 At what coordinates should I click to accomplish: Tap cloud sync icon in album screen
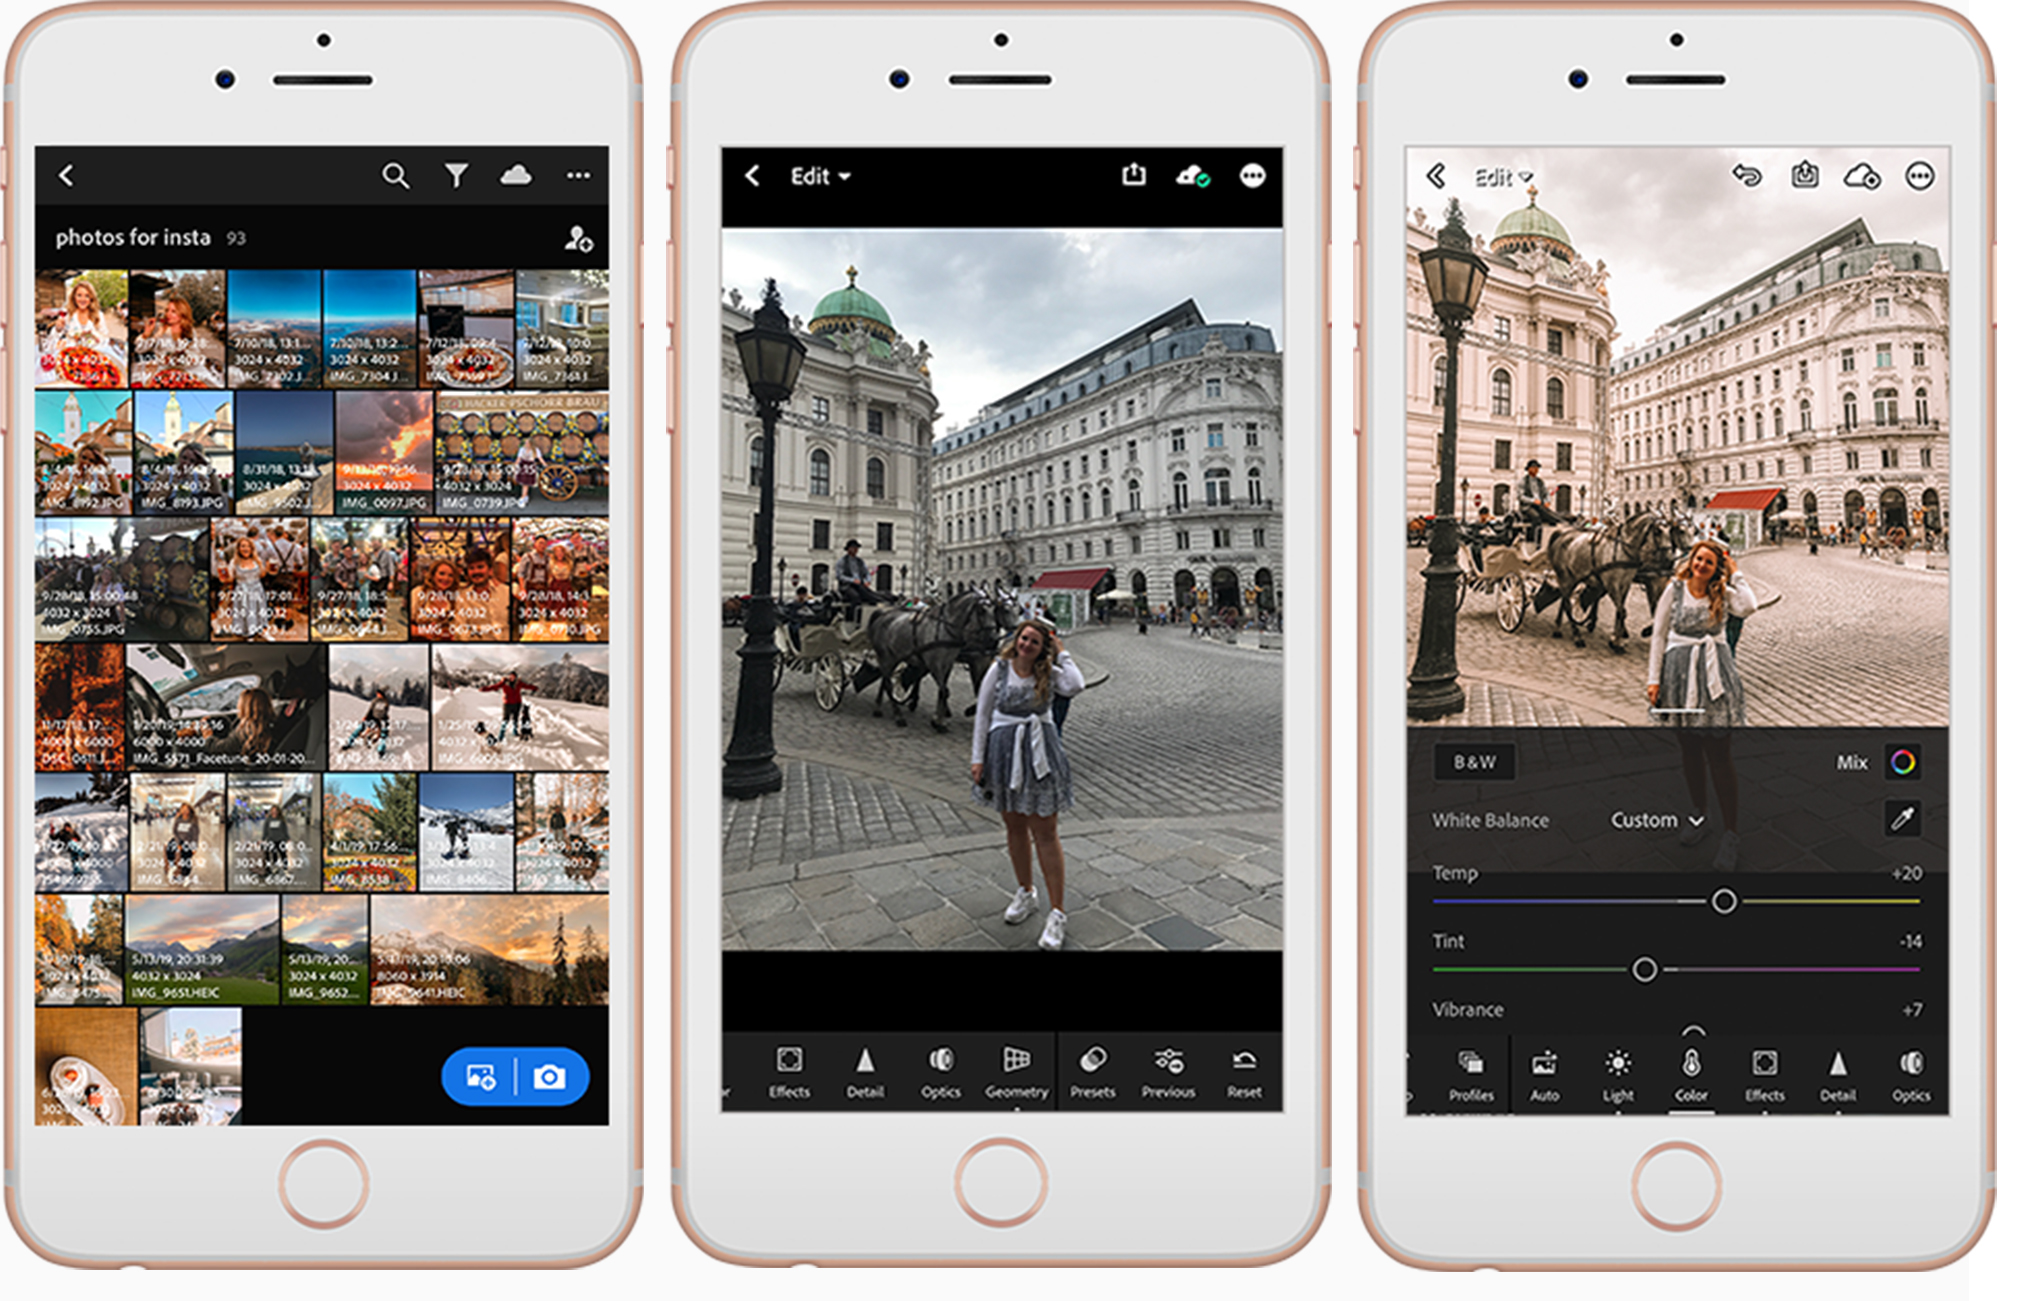point(516,175)
